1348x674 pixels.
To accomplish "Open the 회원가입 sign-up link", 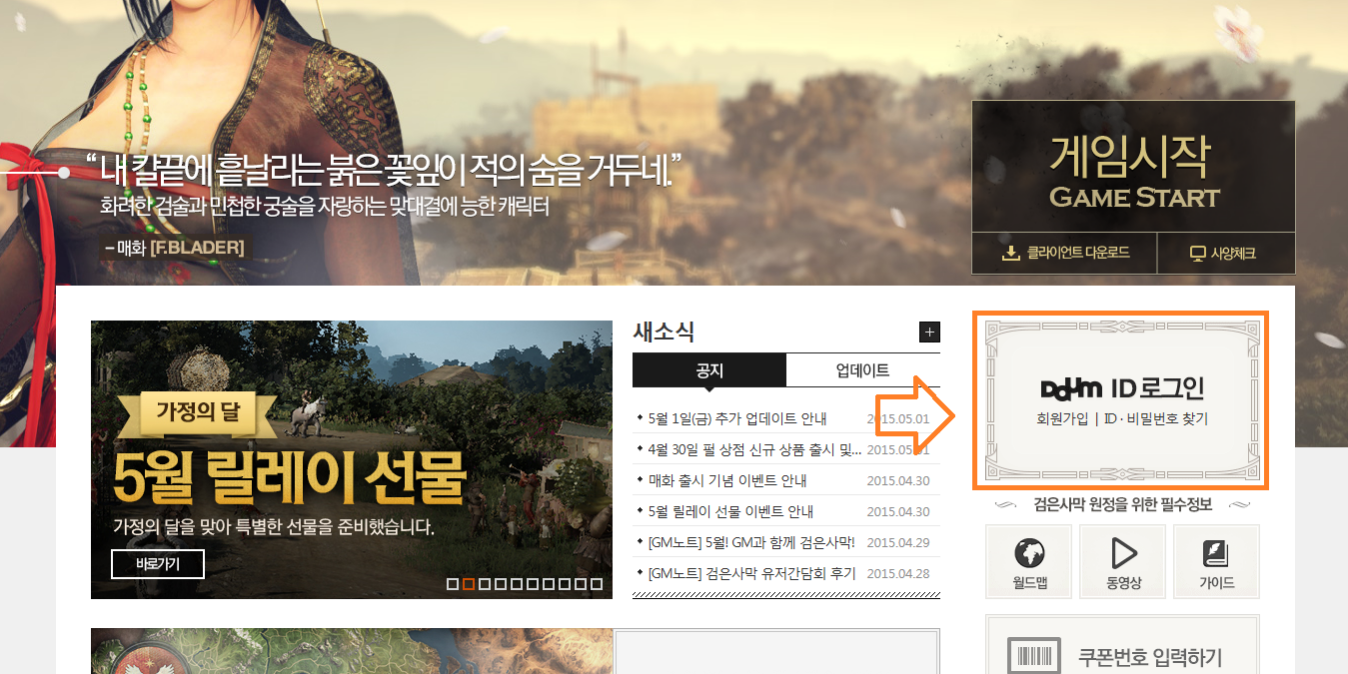I will 1061,419.
